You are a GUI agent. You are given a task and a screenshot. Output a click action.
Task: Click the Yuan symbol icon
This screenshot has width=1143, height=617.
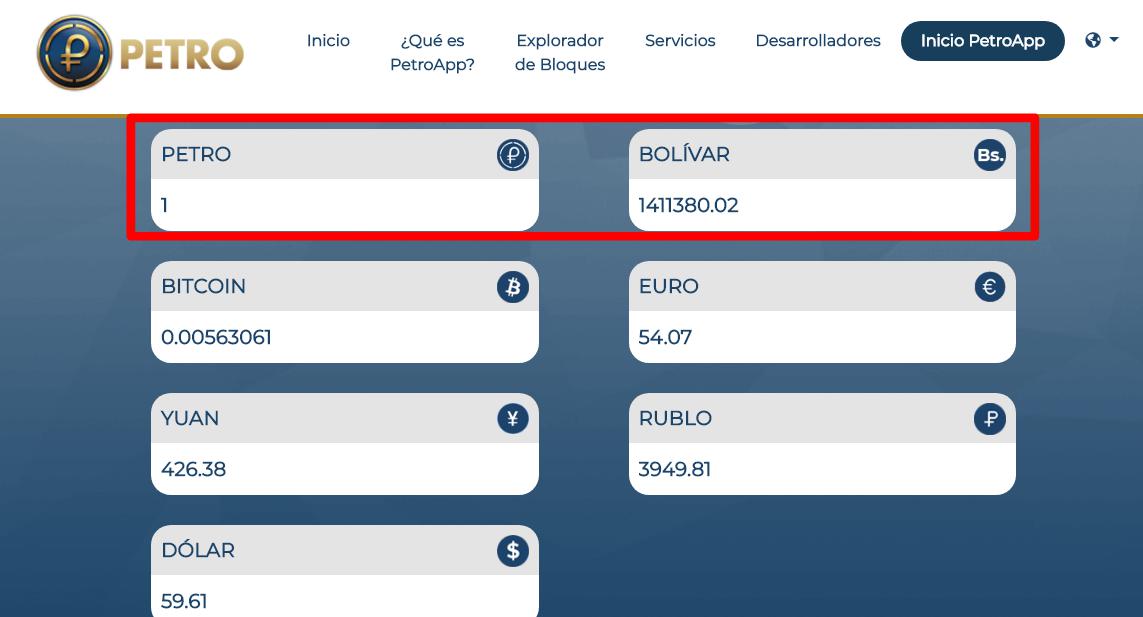pos(512,419)
